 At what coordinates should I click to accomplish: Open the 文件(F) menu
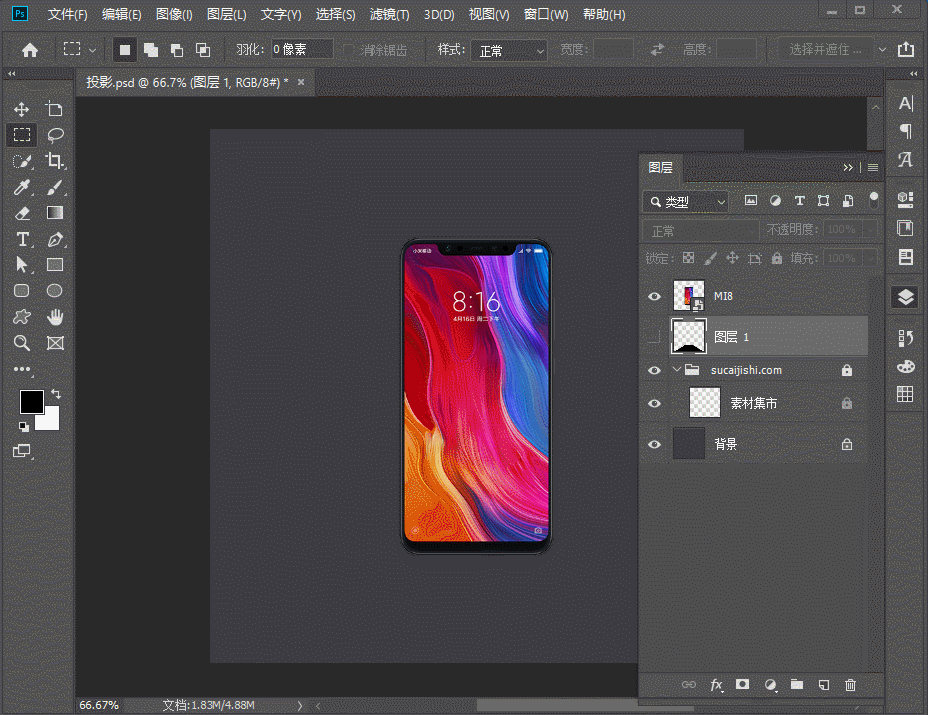click(67, 14)
